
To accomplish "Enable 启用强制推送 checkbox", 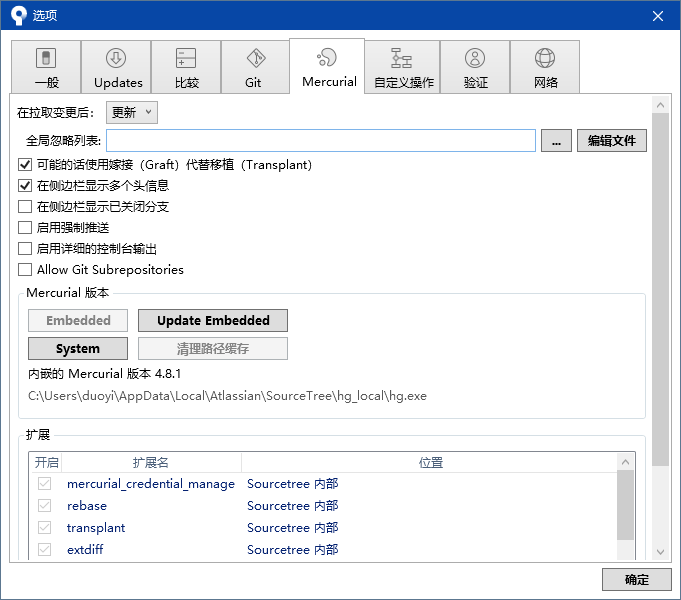I will pos(25,228).
